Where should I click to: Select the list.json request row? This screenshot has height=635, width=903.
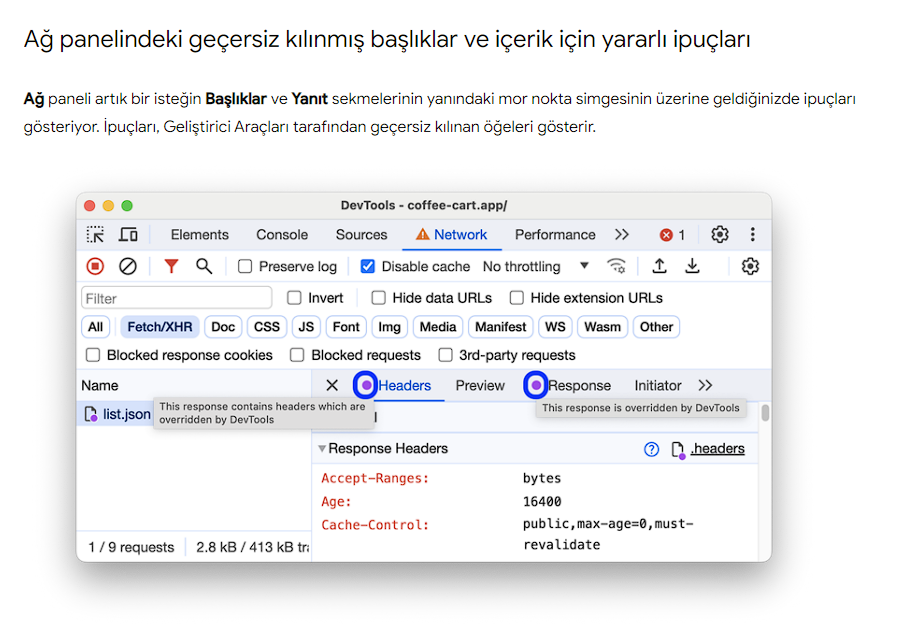point(194,414)
